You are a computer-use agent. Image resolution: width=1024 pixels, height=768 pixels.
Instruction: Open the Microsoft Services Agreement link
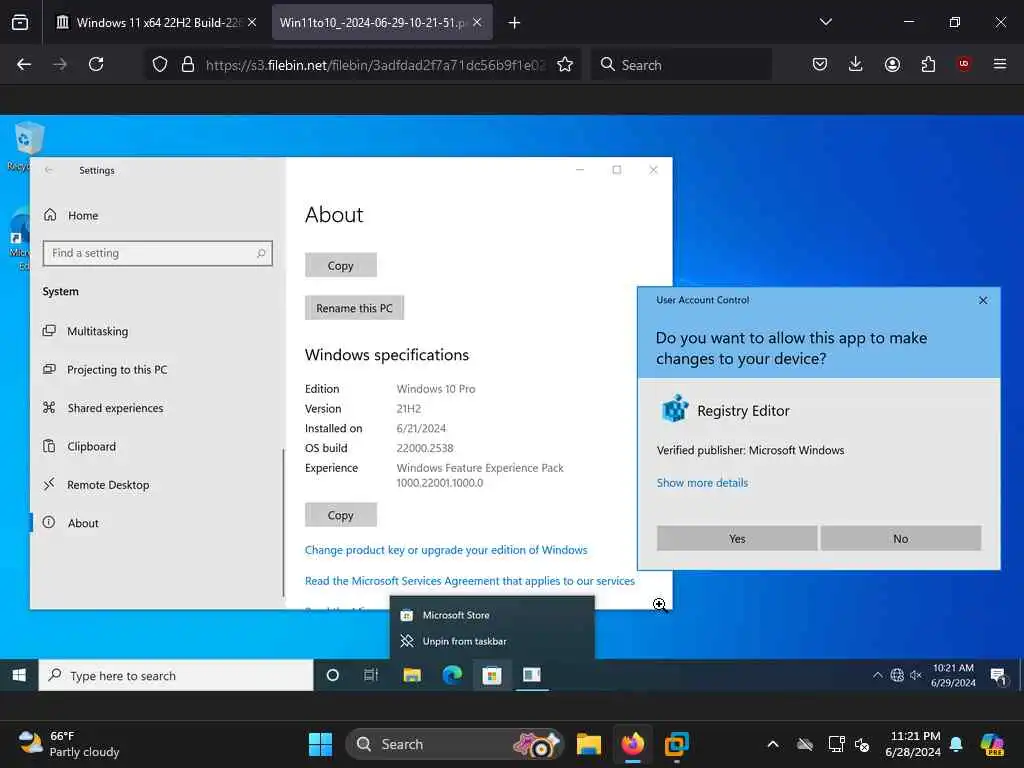(x=470, y=581)
